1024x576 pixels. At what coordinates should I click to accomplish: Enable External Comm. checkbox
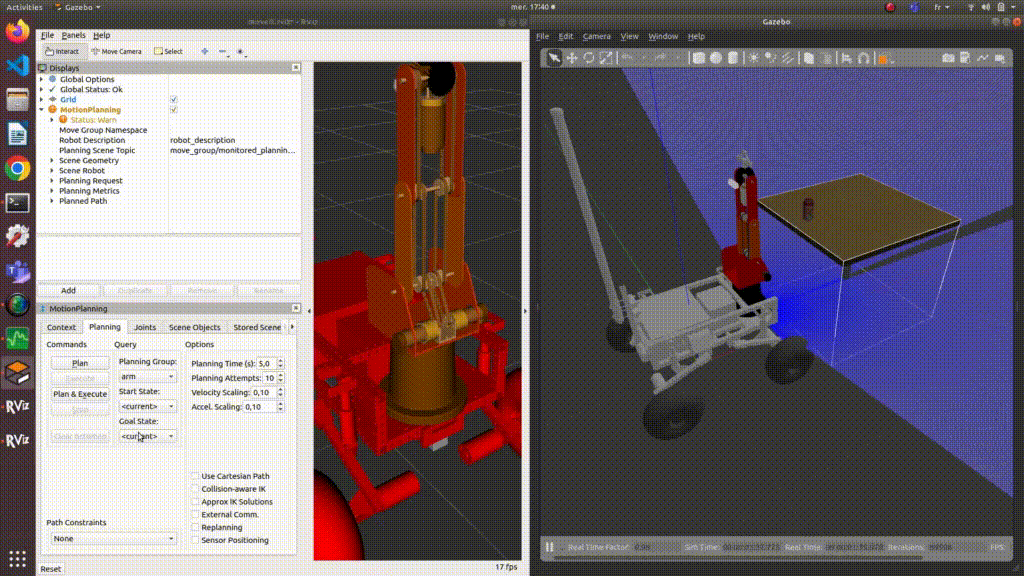[195, 515]
